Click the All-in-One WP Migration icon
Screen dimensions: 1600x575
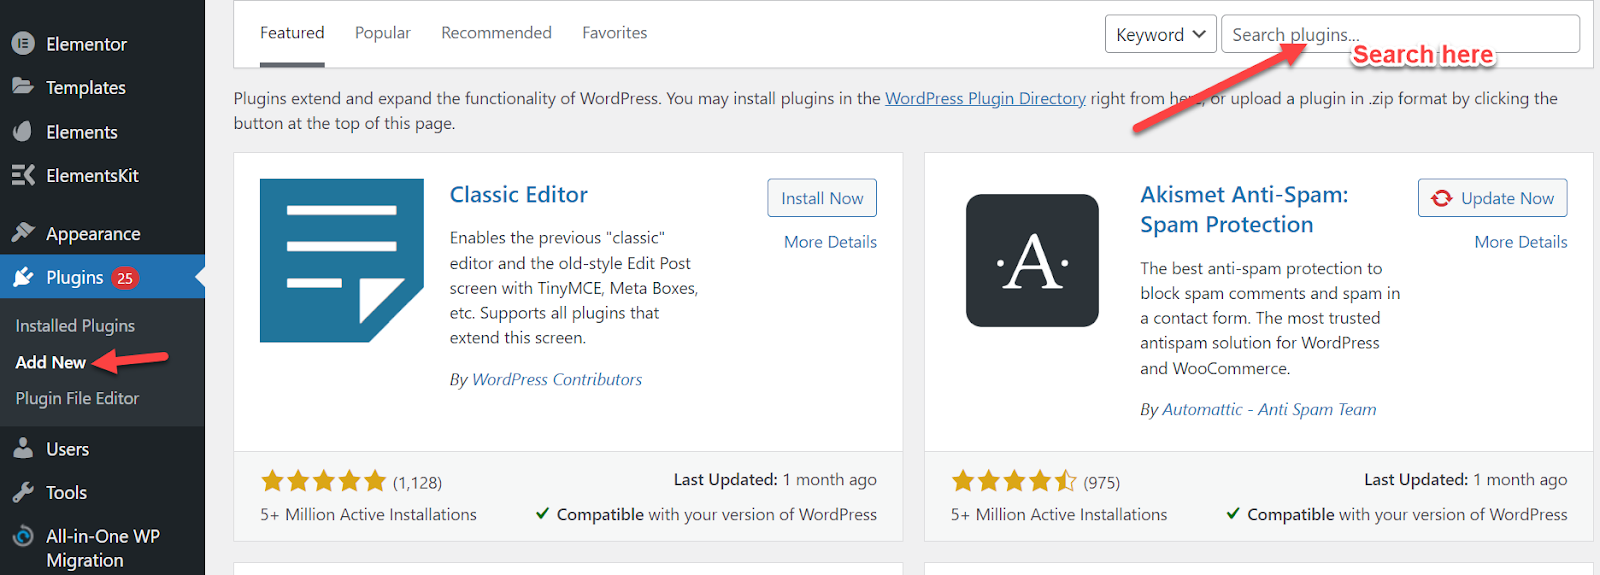click(23, 536)
